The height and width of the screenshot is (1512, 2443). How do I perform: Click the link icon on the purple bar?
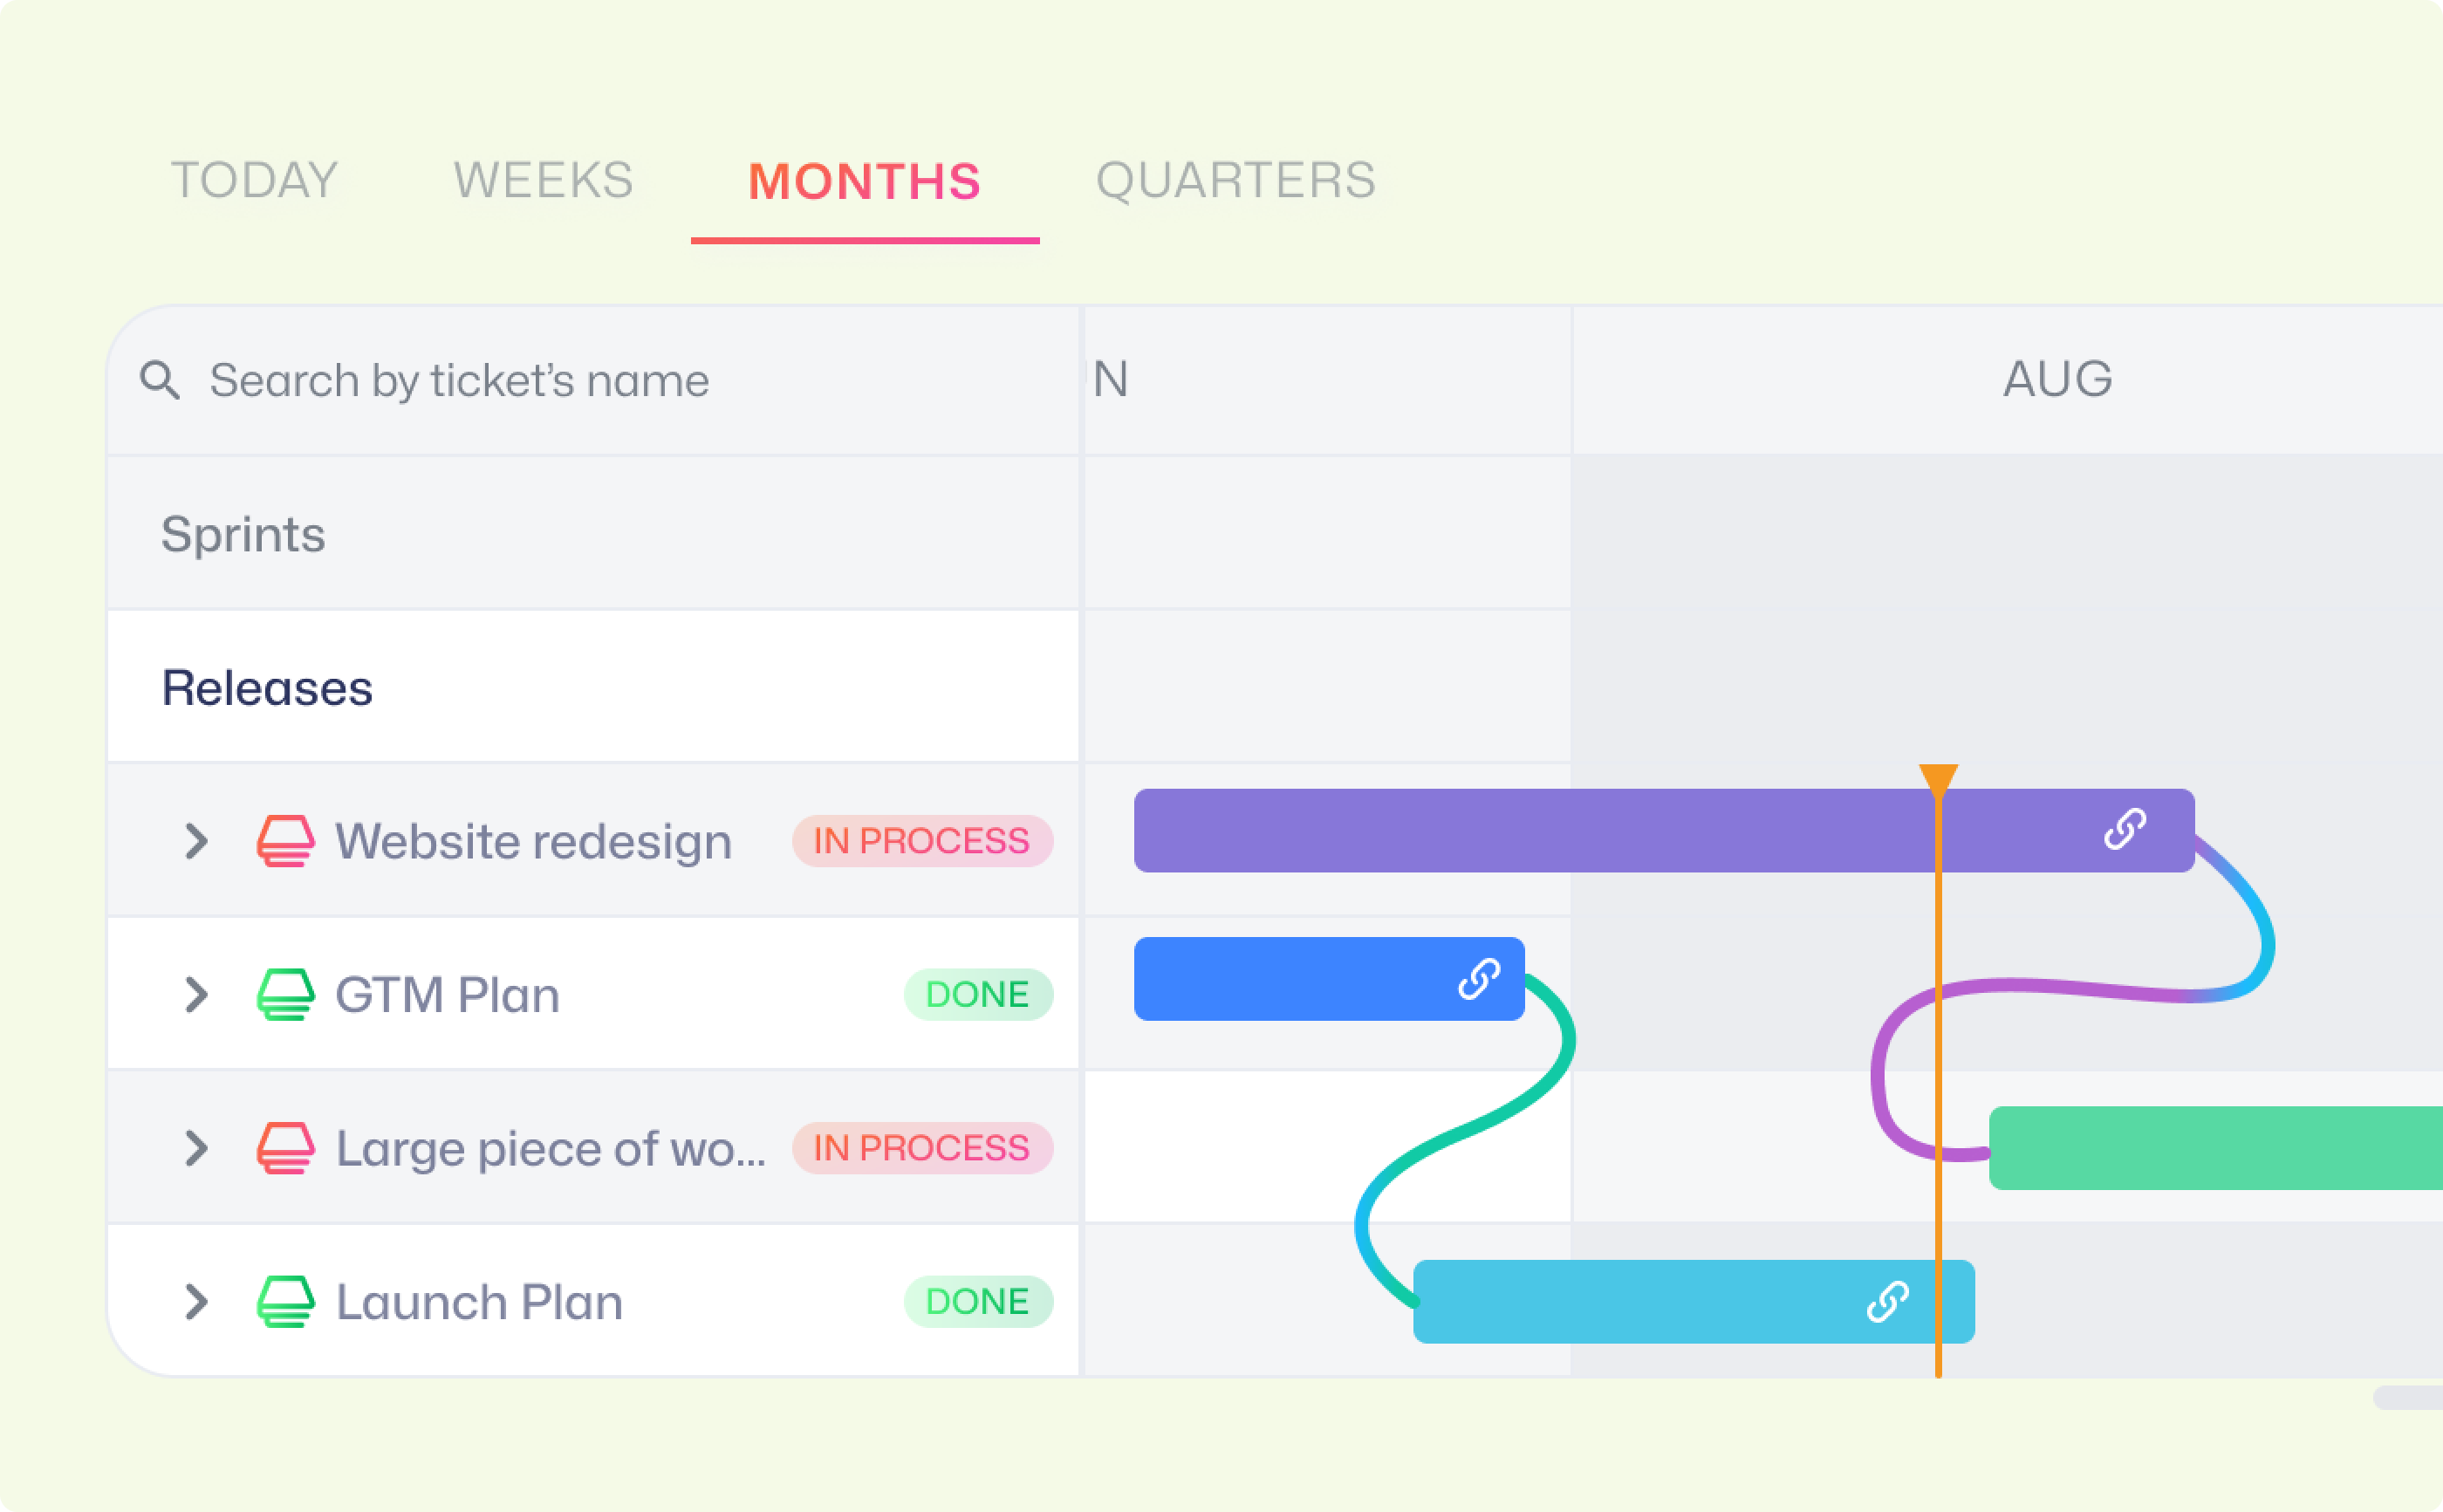[x=2125, y=829]
